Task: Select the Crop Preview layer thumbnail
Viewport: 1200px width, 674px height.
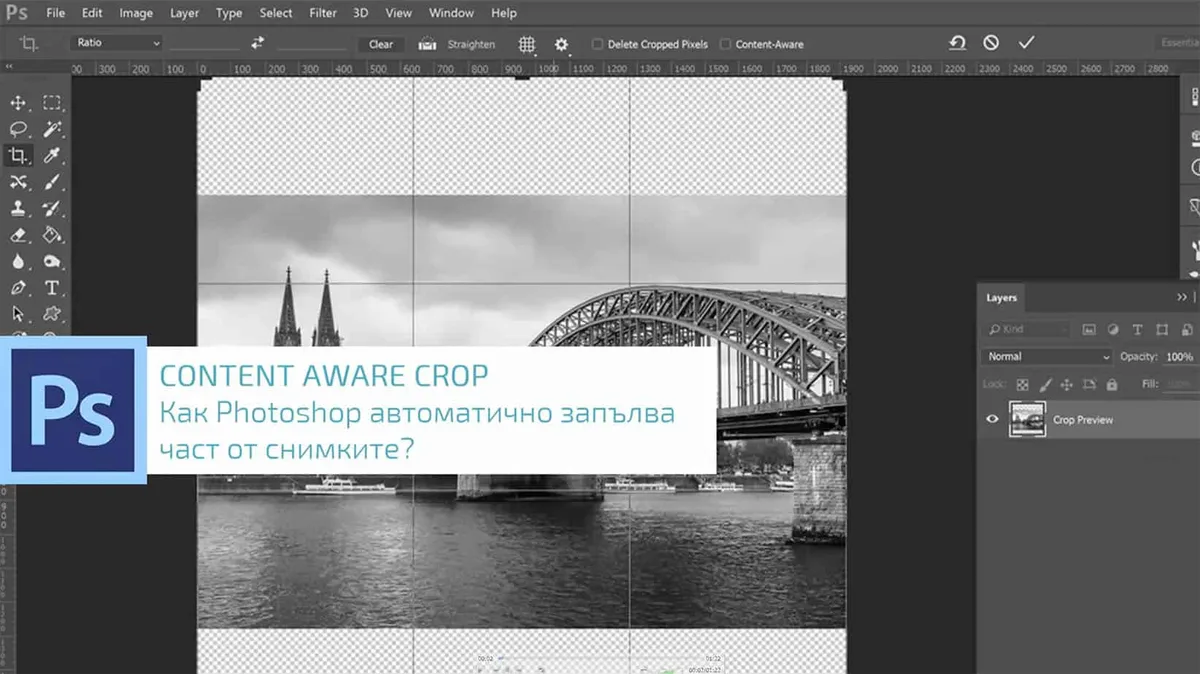Action: click(1028, 419)
